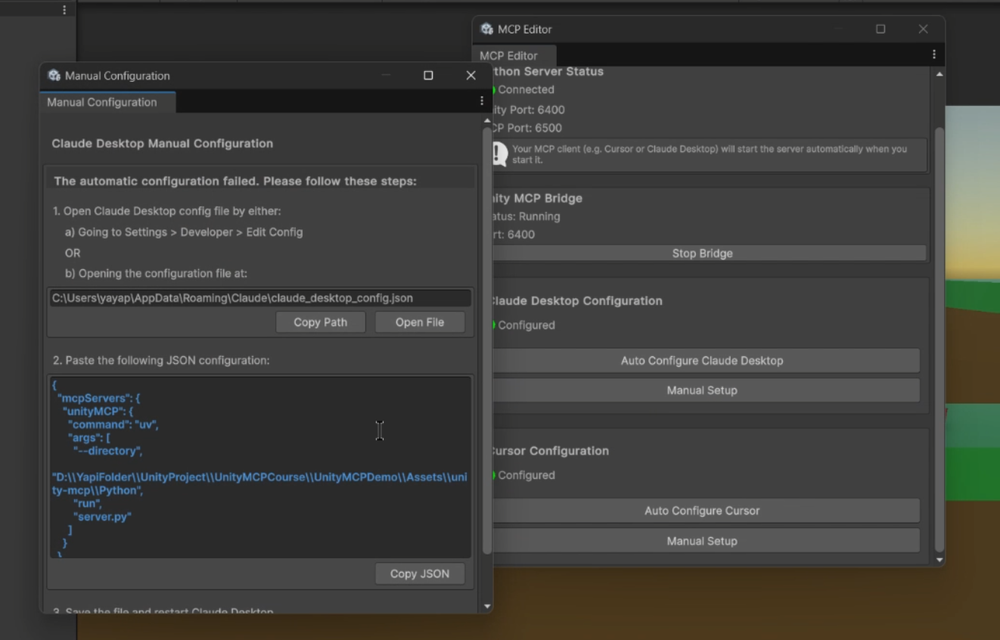The width and height of the screenshot is (1000, 640).
Task: Open the MCP Editor vertical ellipsis menu
Action: pos(934,55)
